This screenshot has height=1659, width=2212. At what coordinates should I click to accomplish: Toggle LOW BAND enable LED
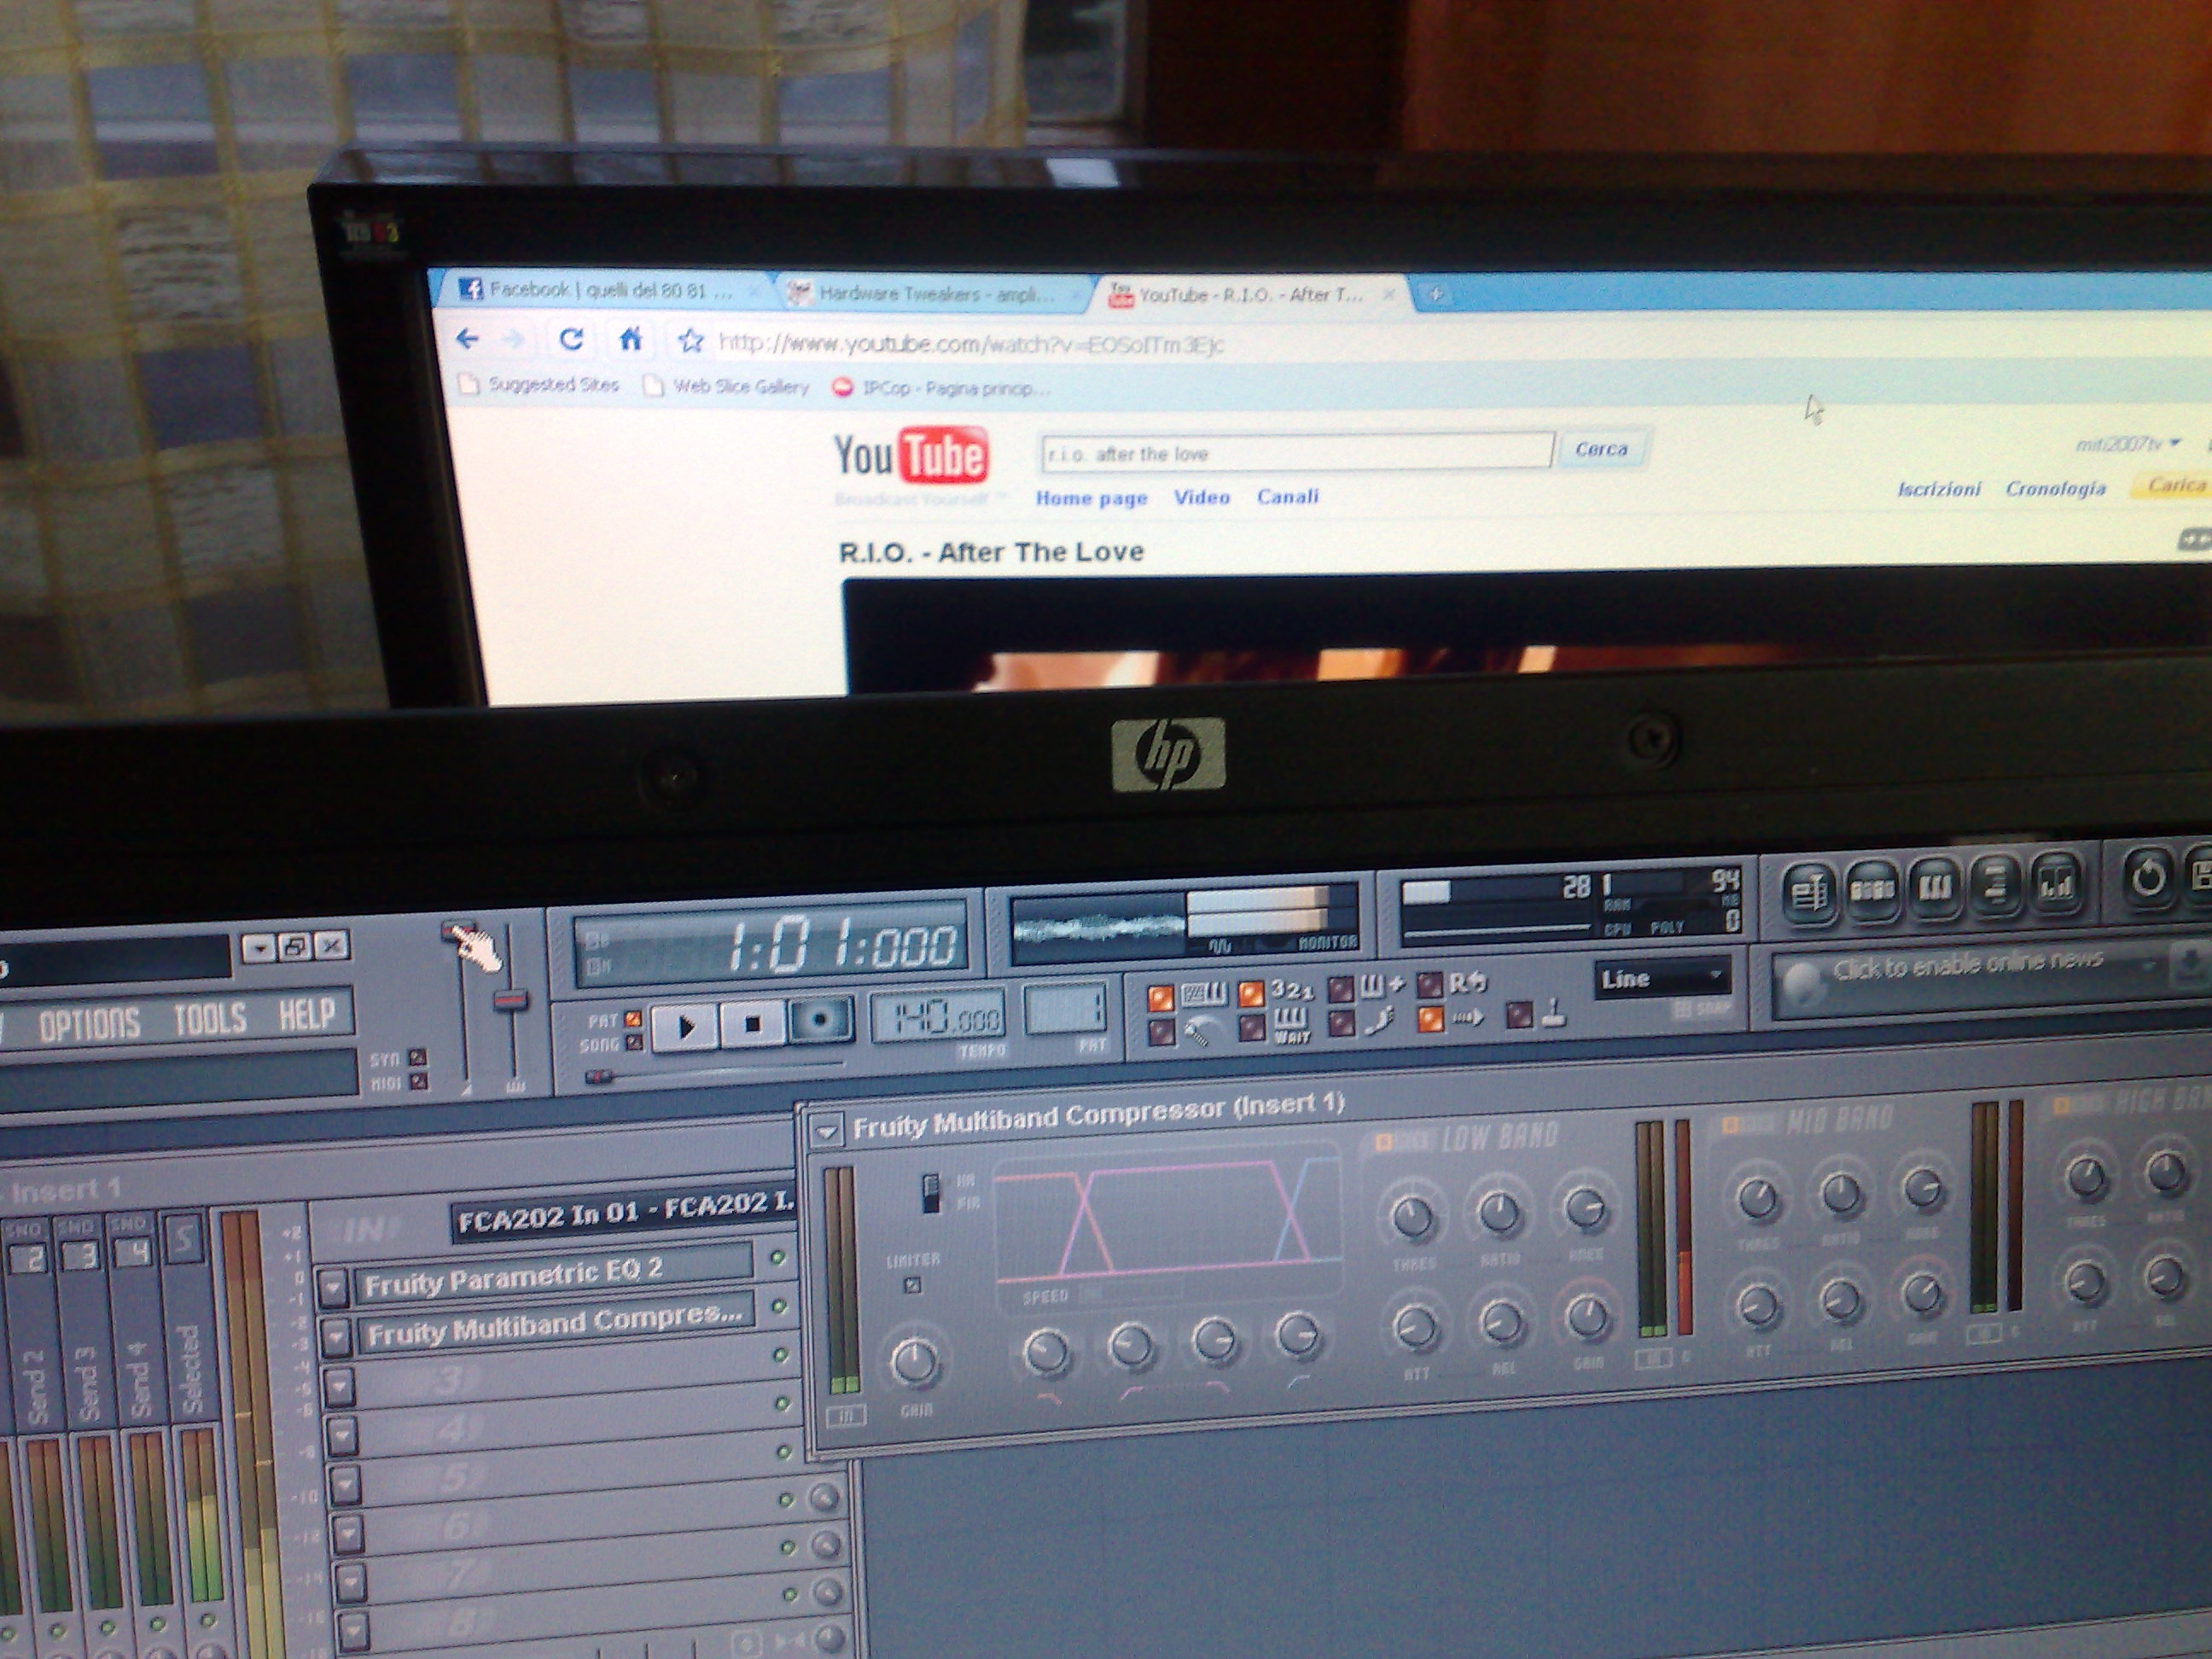click(1384, 1141)
